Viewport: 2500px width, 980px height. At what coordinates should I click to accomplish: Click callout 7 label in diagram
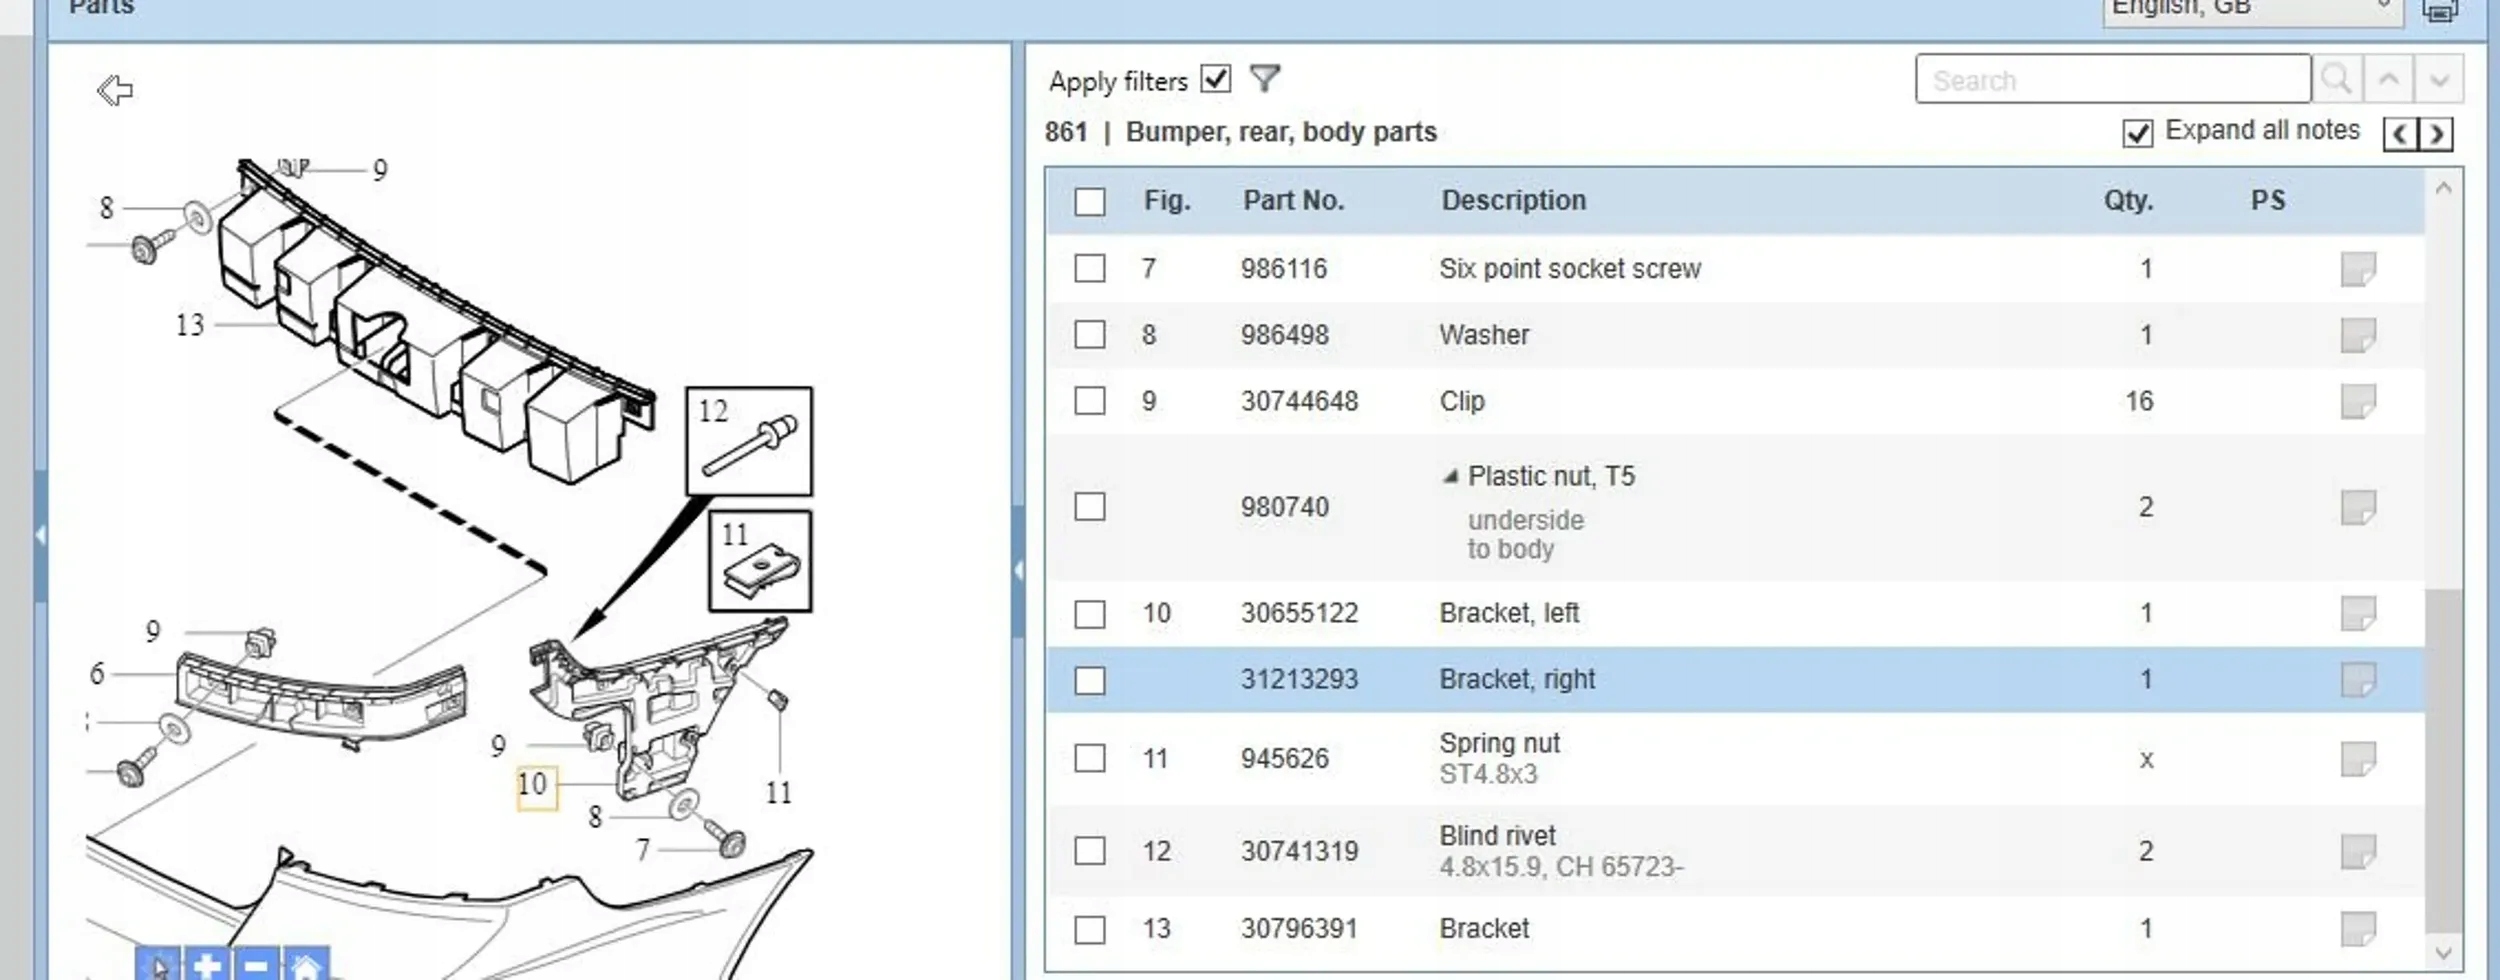[643, 850]
